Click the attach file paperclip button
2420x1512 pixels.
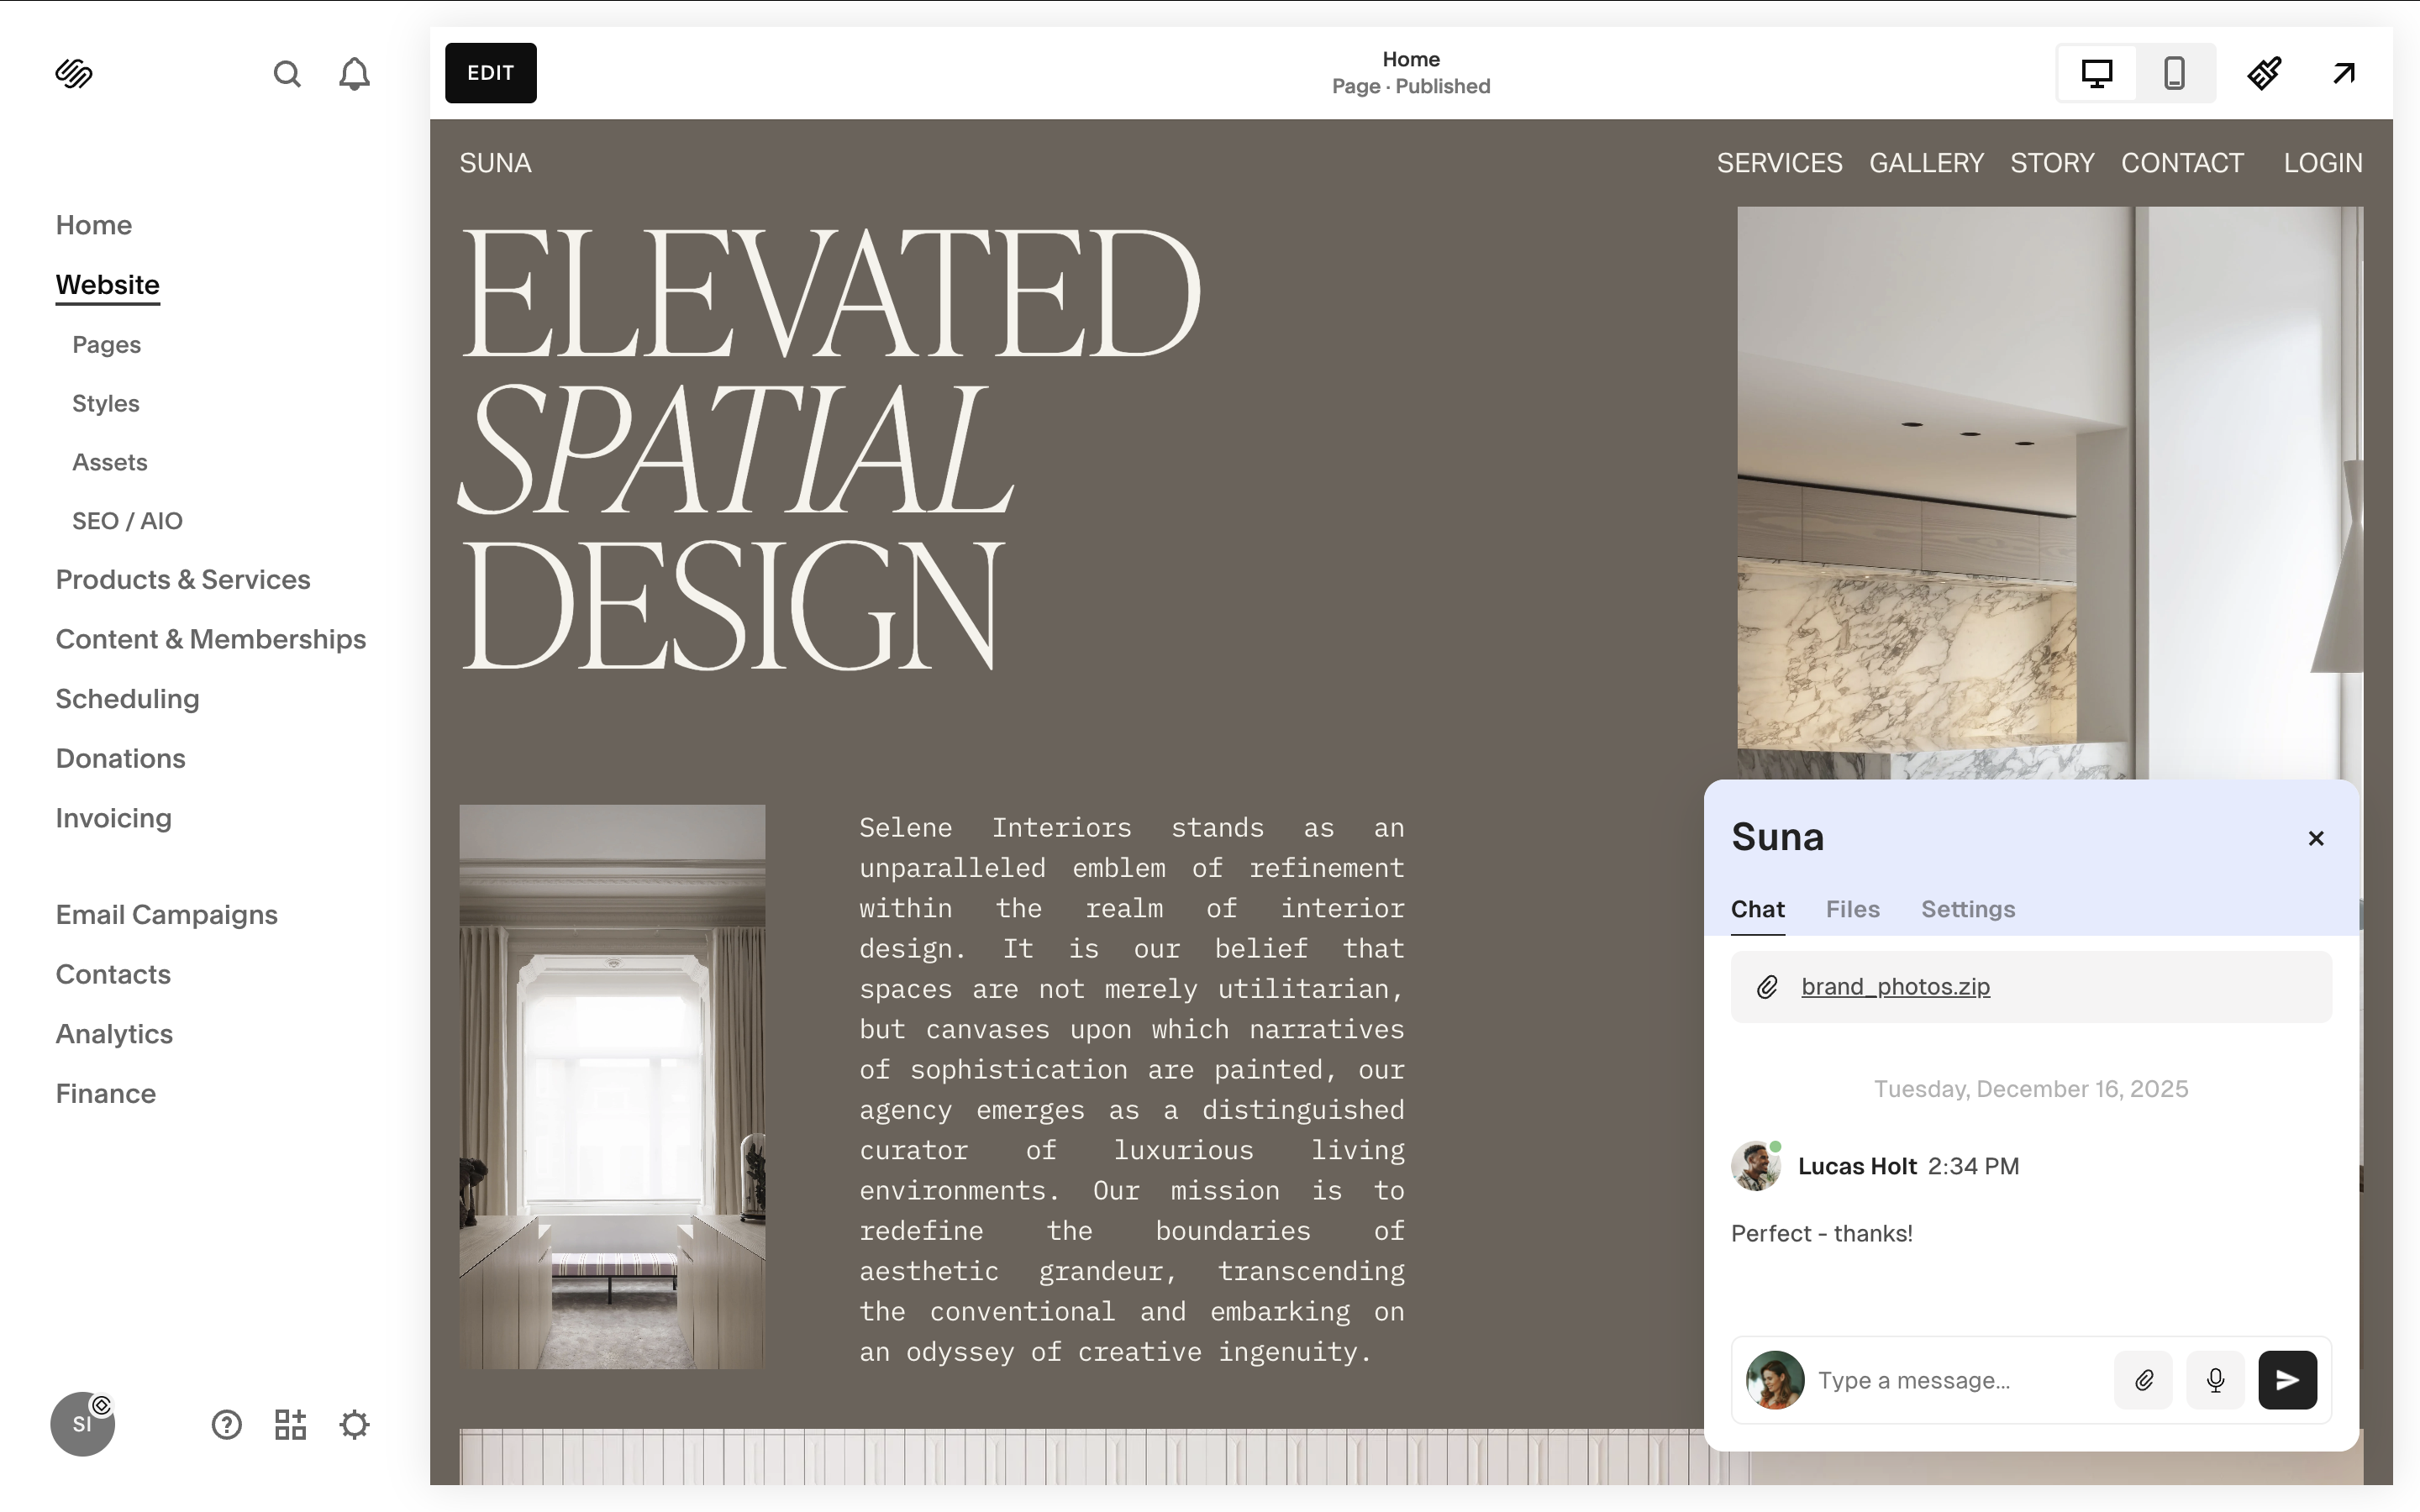[x=2143, y=1380]
